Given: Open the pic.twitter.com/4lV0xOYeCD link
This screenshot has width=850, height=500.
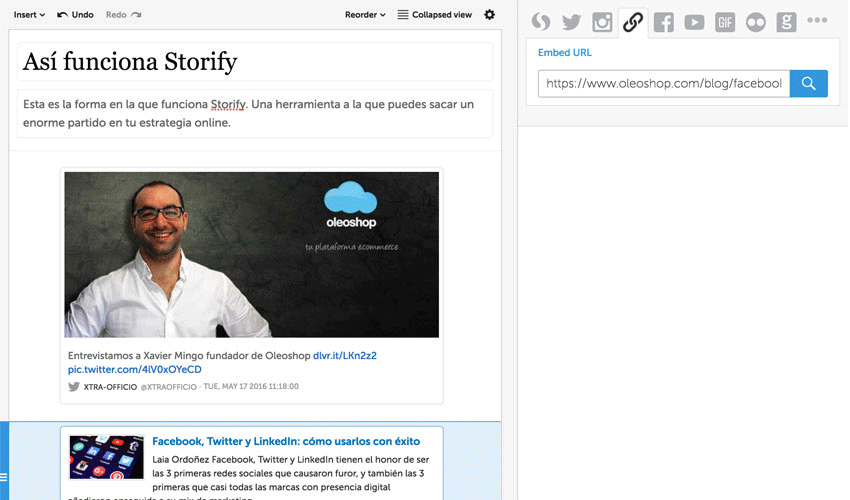Looking at the screenshot, I should [134, 369].
